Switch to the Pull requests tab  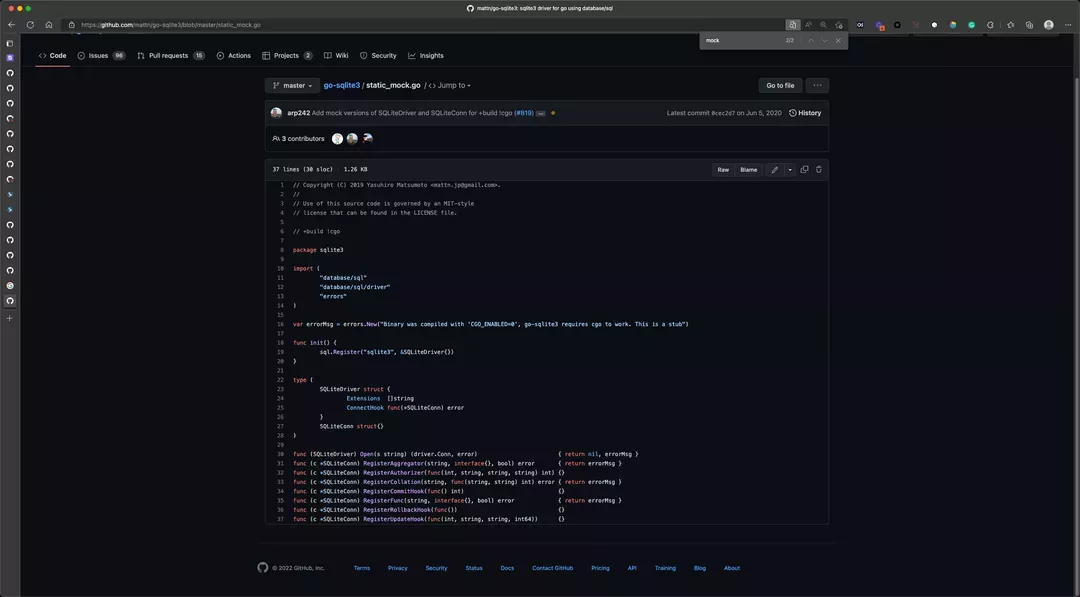pos(168,55)
